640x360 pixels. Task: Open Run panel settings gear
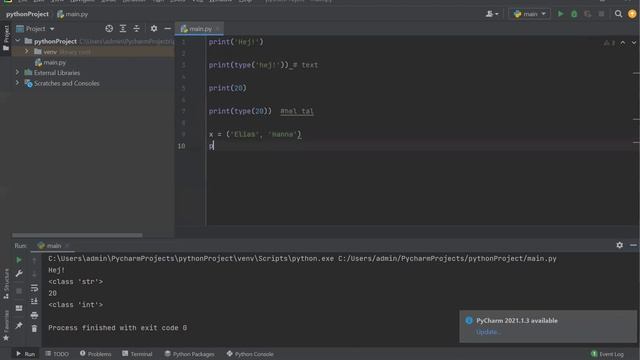pos(619,245)
